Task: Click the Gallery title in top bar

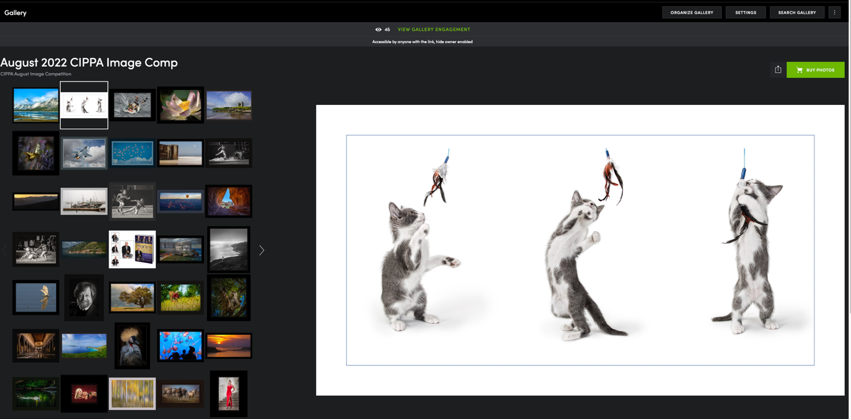Action: pos(15,12)
